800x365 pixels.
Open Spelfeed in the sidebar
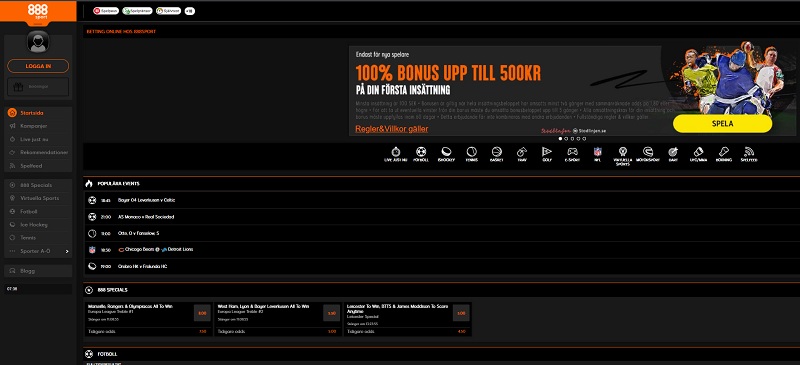(38, 166)
